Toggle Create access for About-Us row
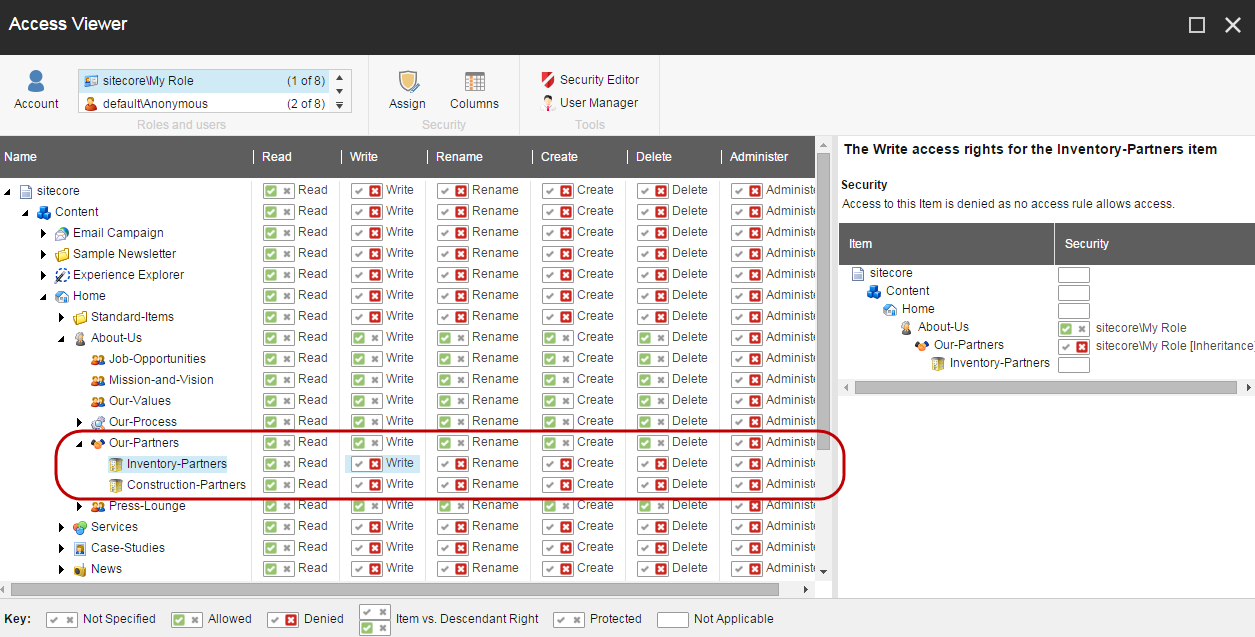The height and width of the screenshot is (637, 1255). pyautogui.click(x=559, y=338)
